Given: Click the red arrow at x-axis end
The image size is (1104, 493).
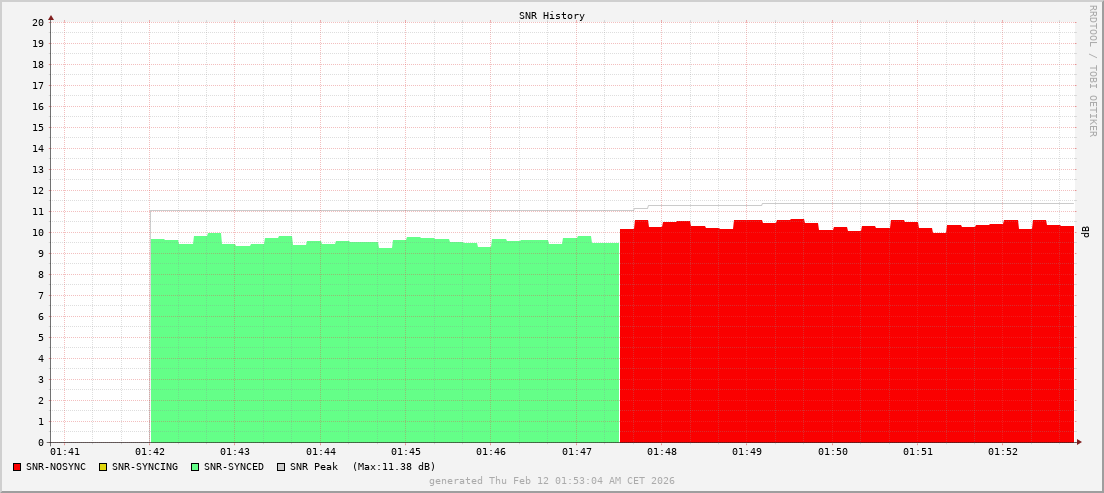Looking at the screenshot, I should pyautogui.click(x=1079, y=442).
